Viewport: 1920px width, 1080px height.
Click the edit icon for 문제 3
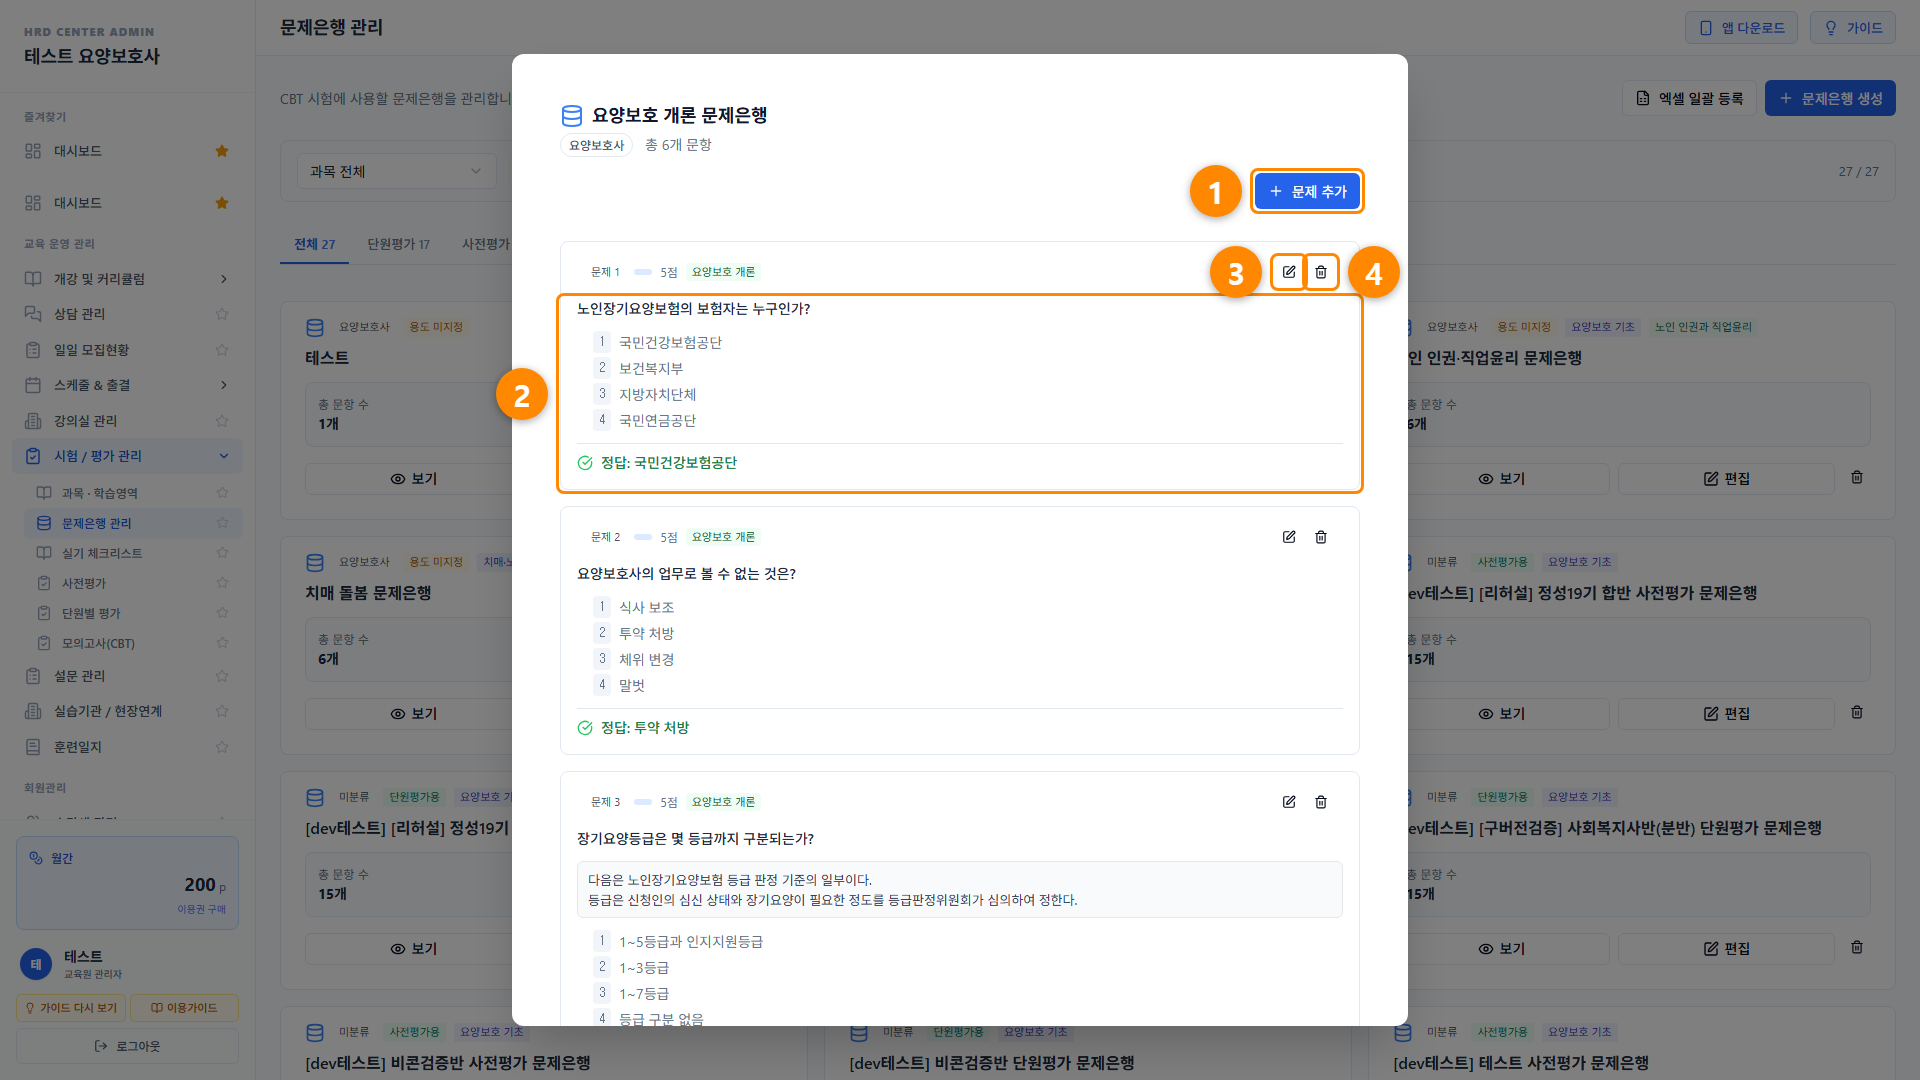(1289, 802)
